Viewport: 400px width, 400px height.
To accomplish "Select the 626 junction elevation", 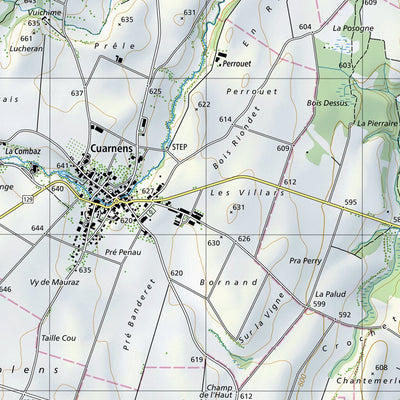I will point(244,239).
